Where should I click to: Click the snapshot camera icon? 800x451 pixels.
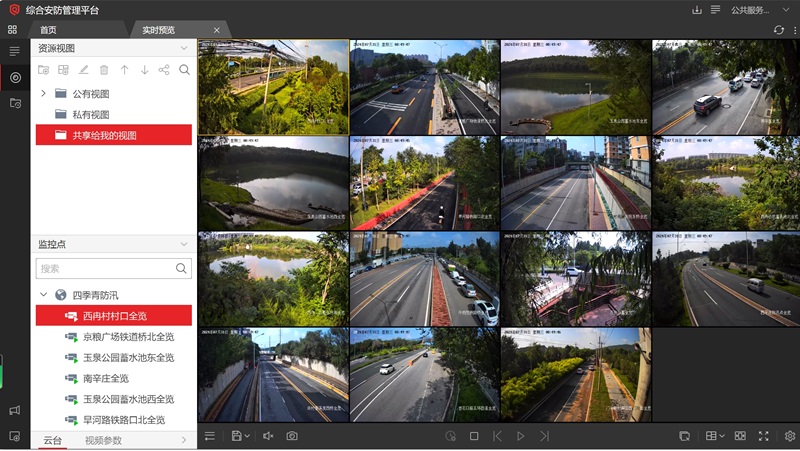[292, 436]
